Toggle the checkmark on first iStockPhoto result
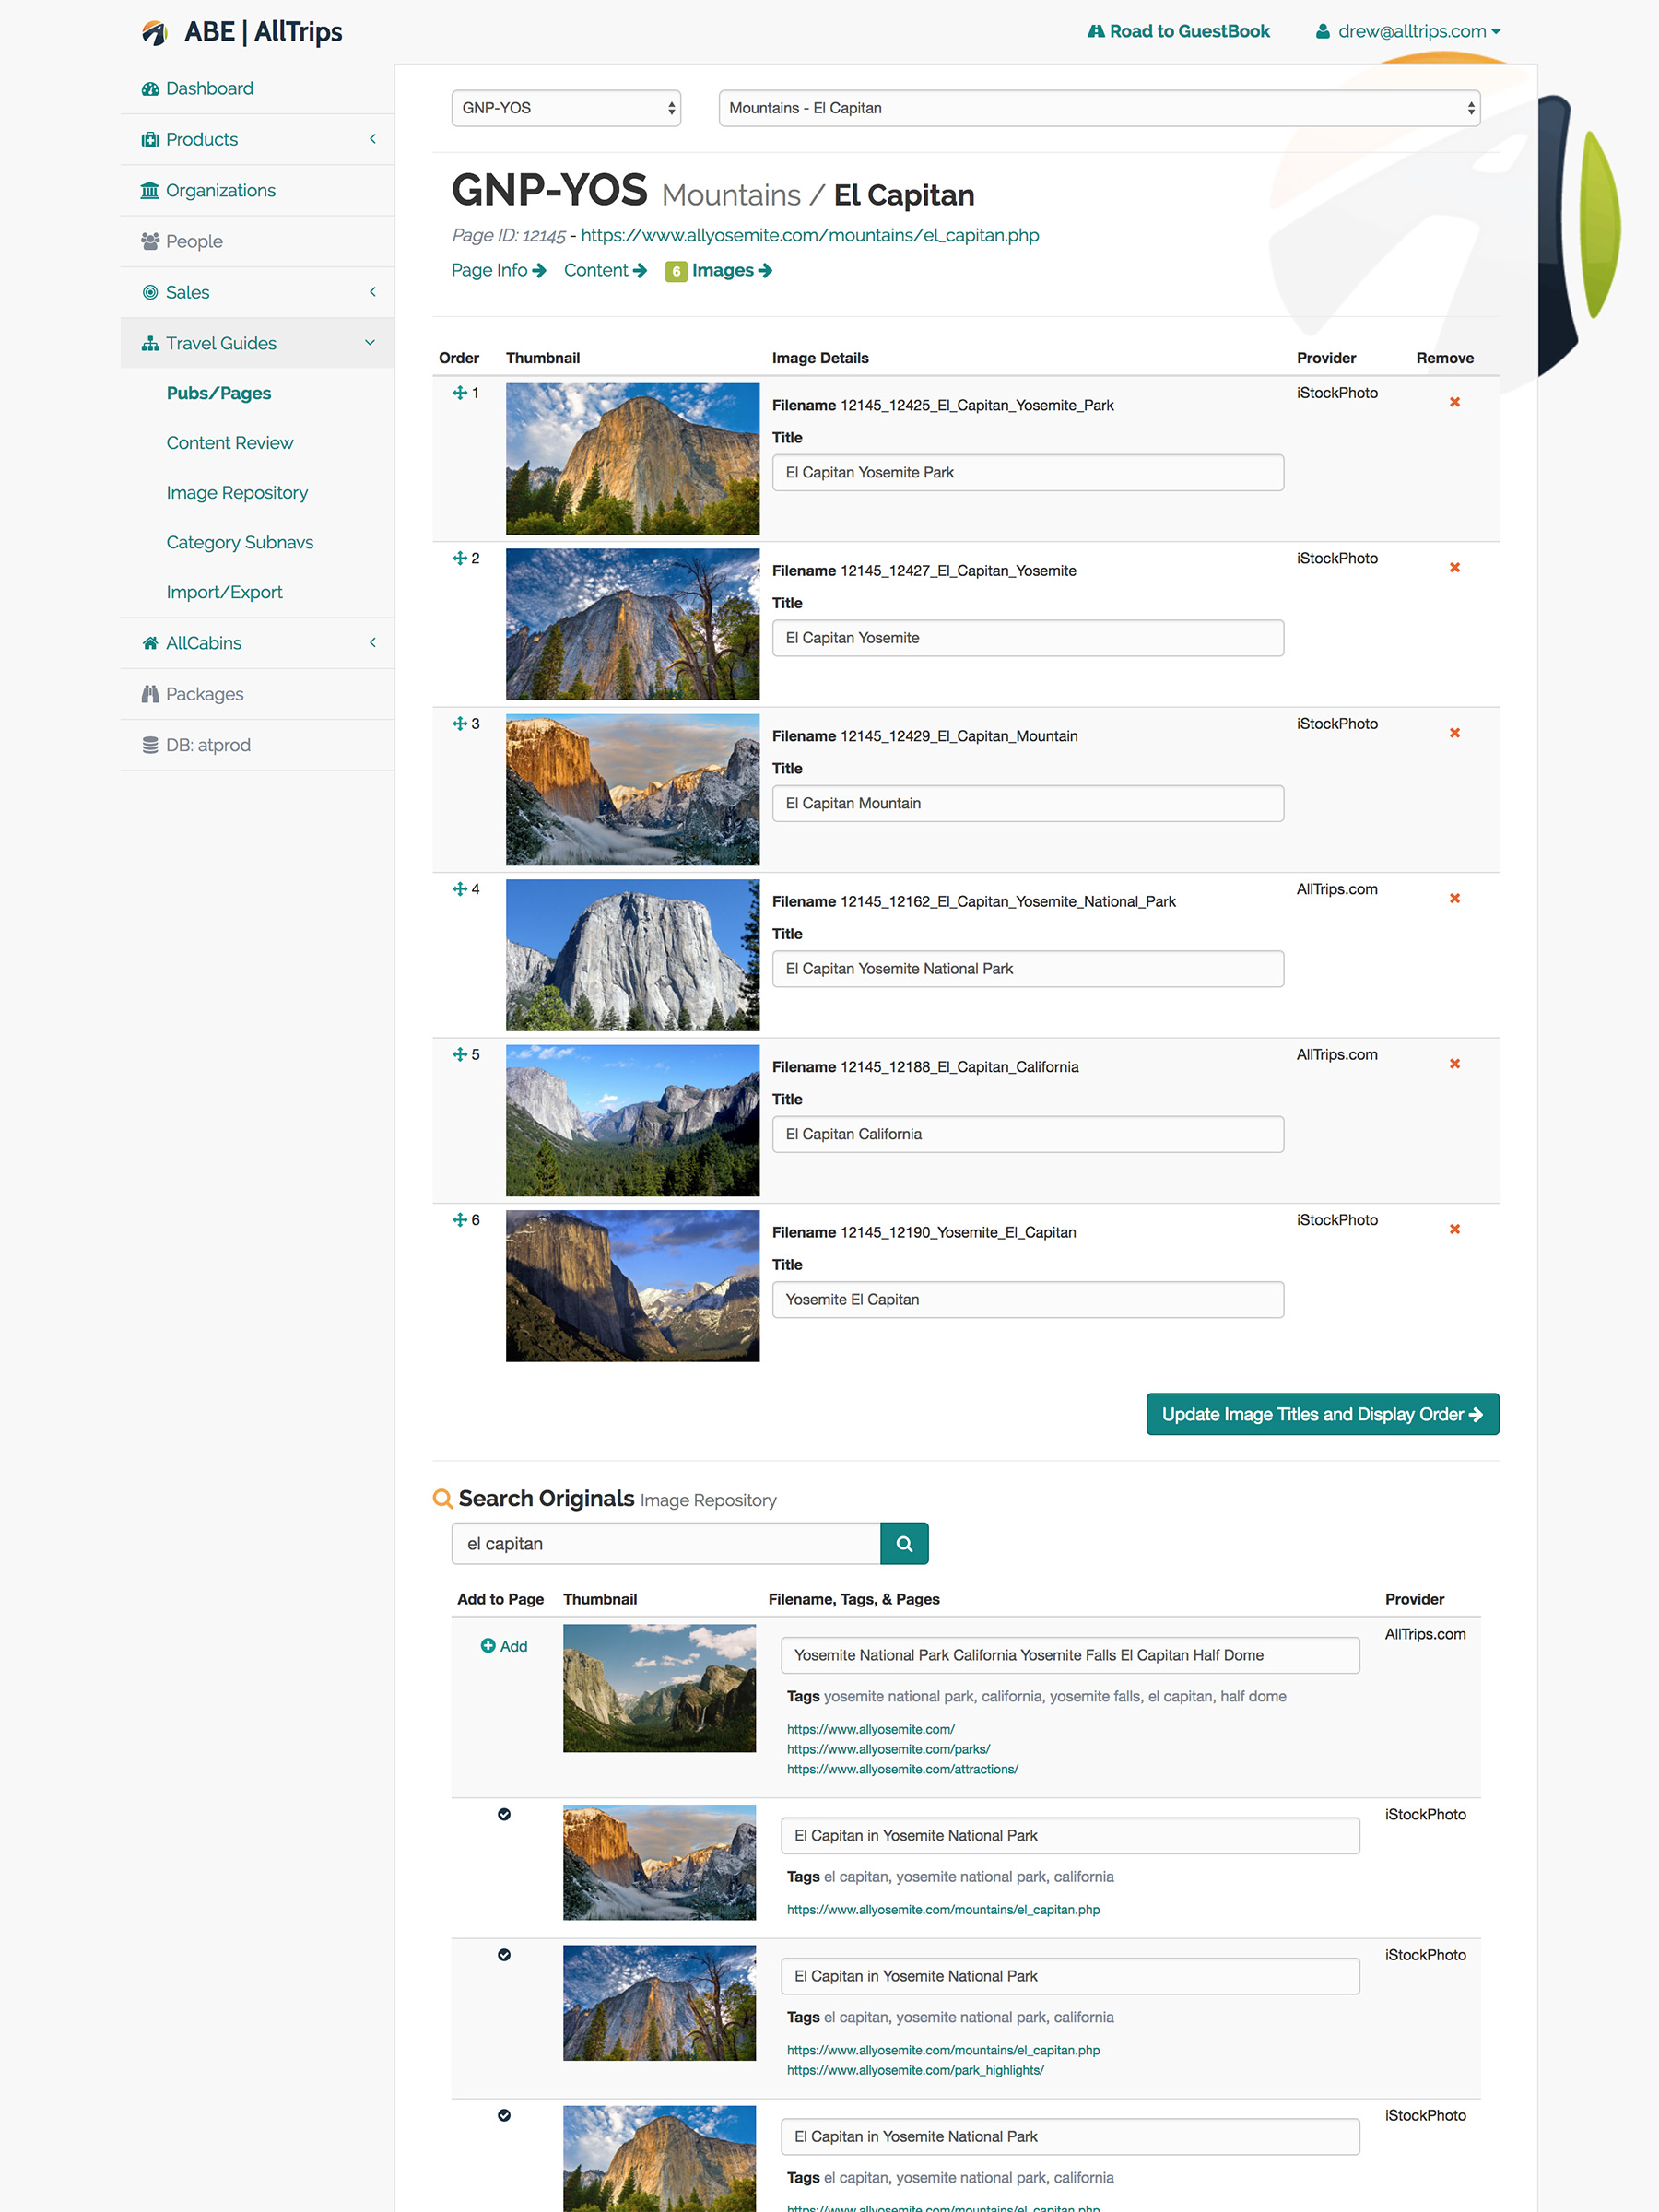The width and height of the screenshot is (1659, 2212). coord(504,1814)
